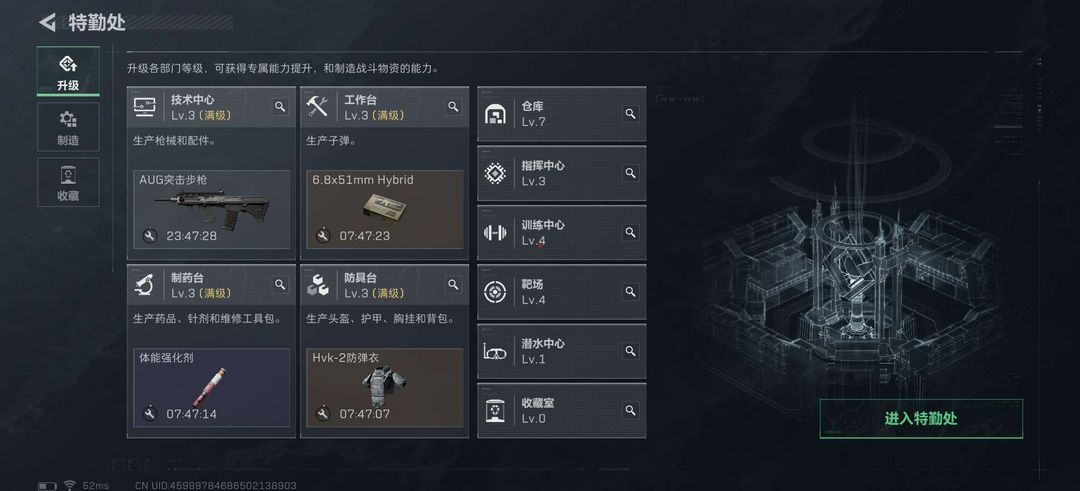Click the magnifier icon on 收藏室
The height and width of the screenshot is (491, 1080).
click(630, 410)
